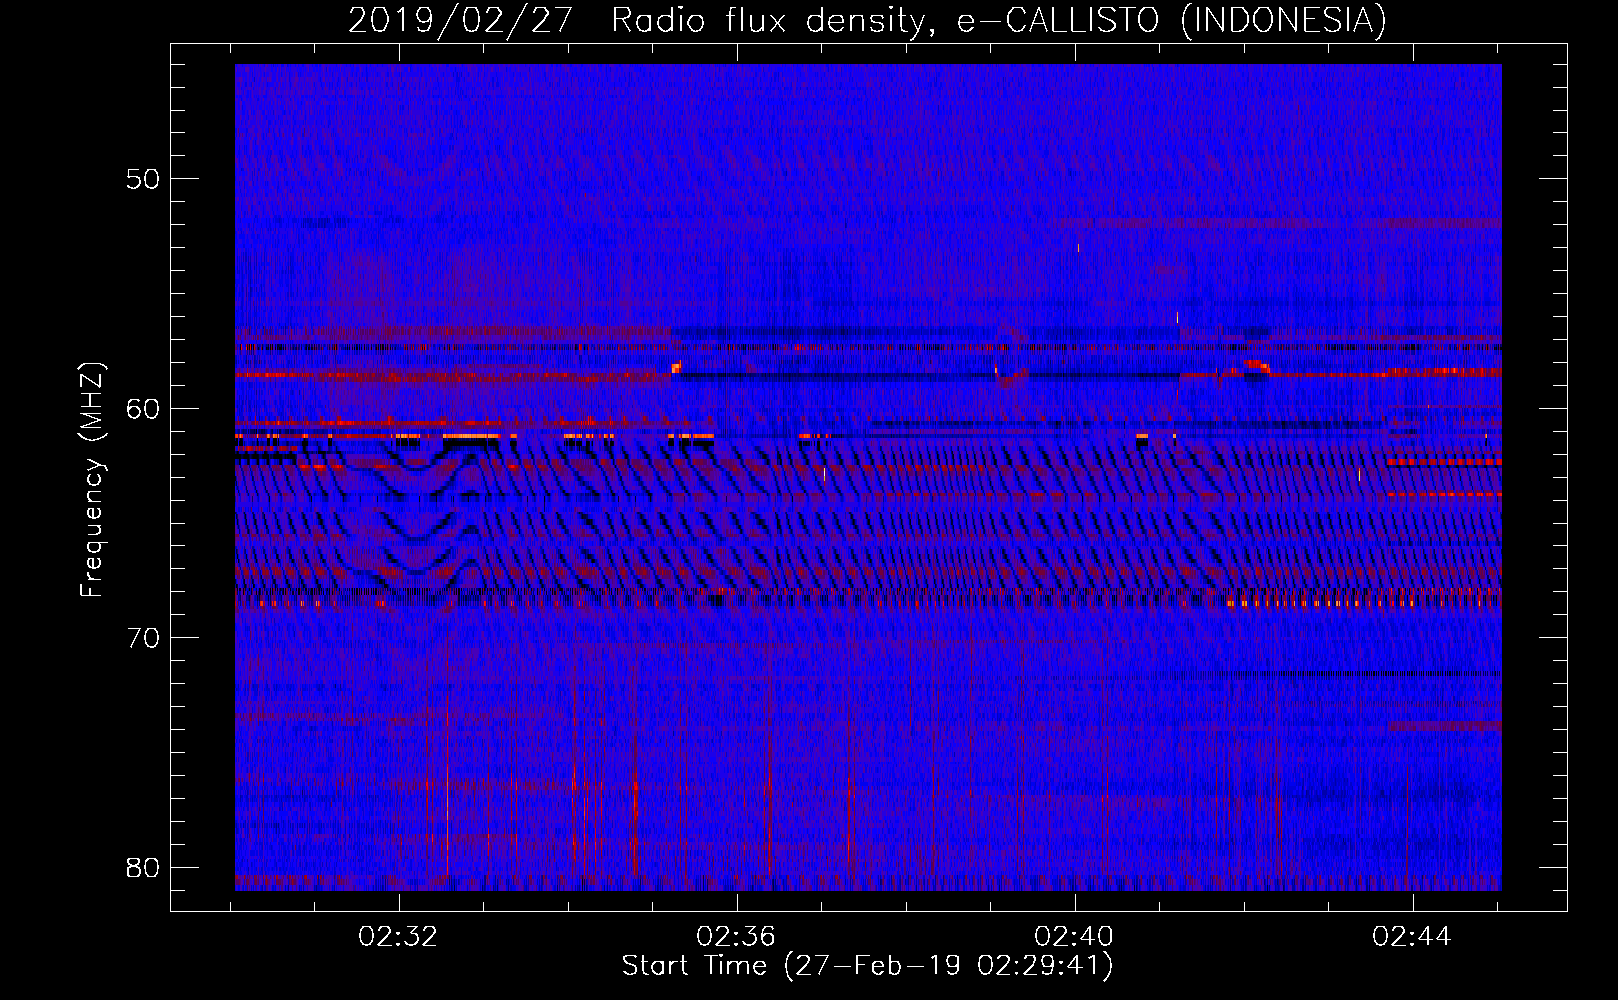Click the 70 frequency tick label
Image resolution: width=1618 pixels, height=1000 pixels.
click(x=144, y=638)
